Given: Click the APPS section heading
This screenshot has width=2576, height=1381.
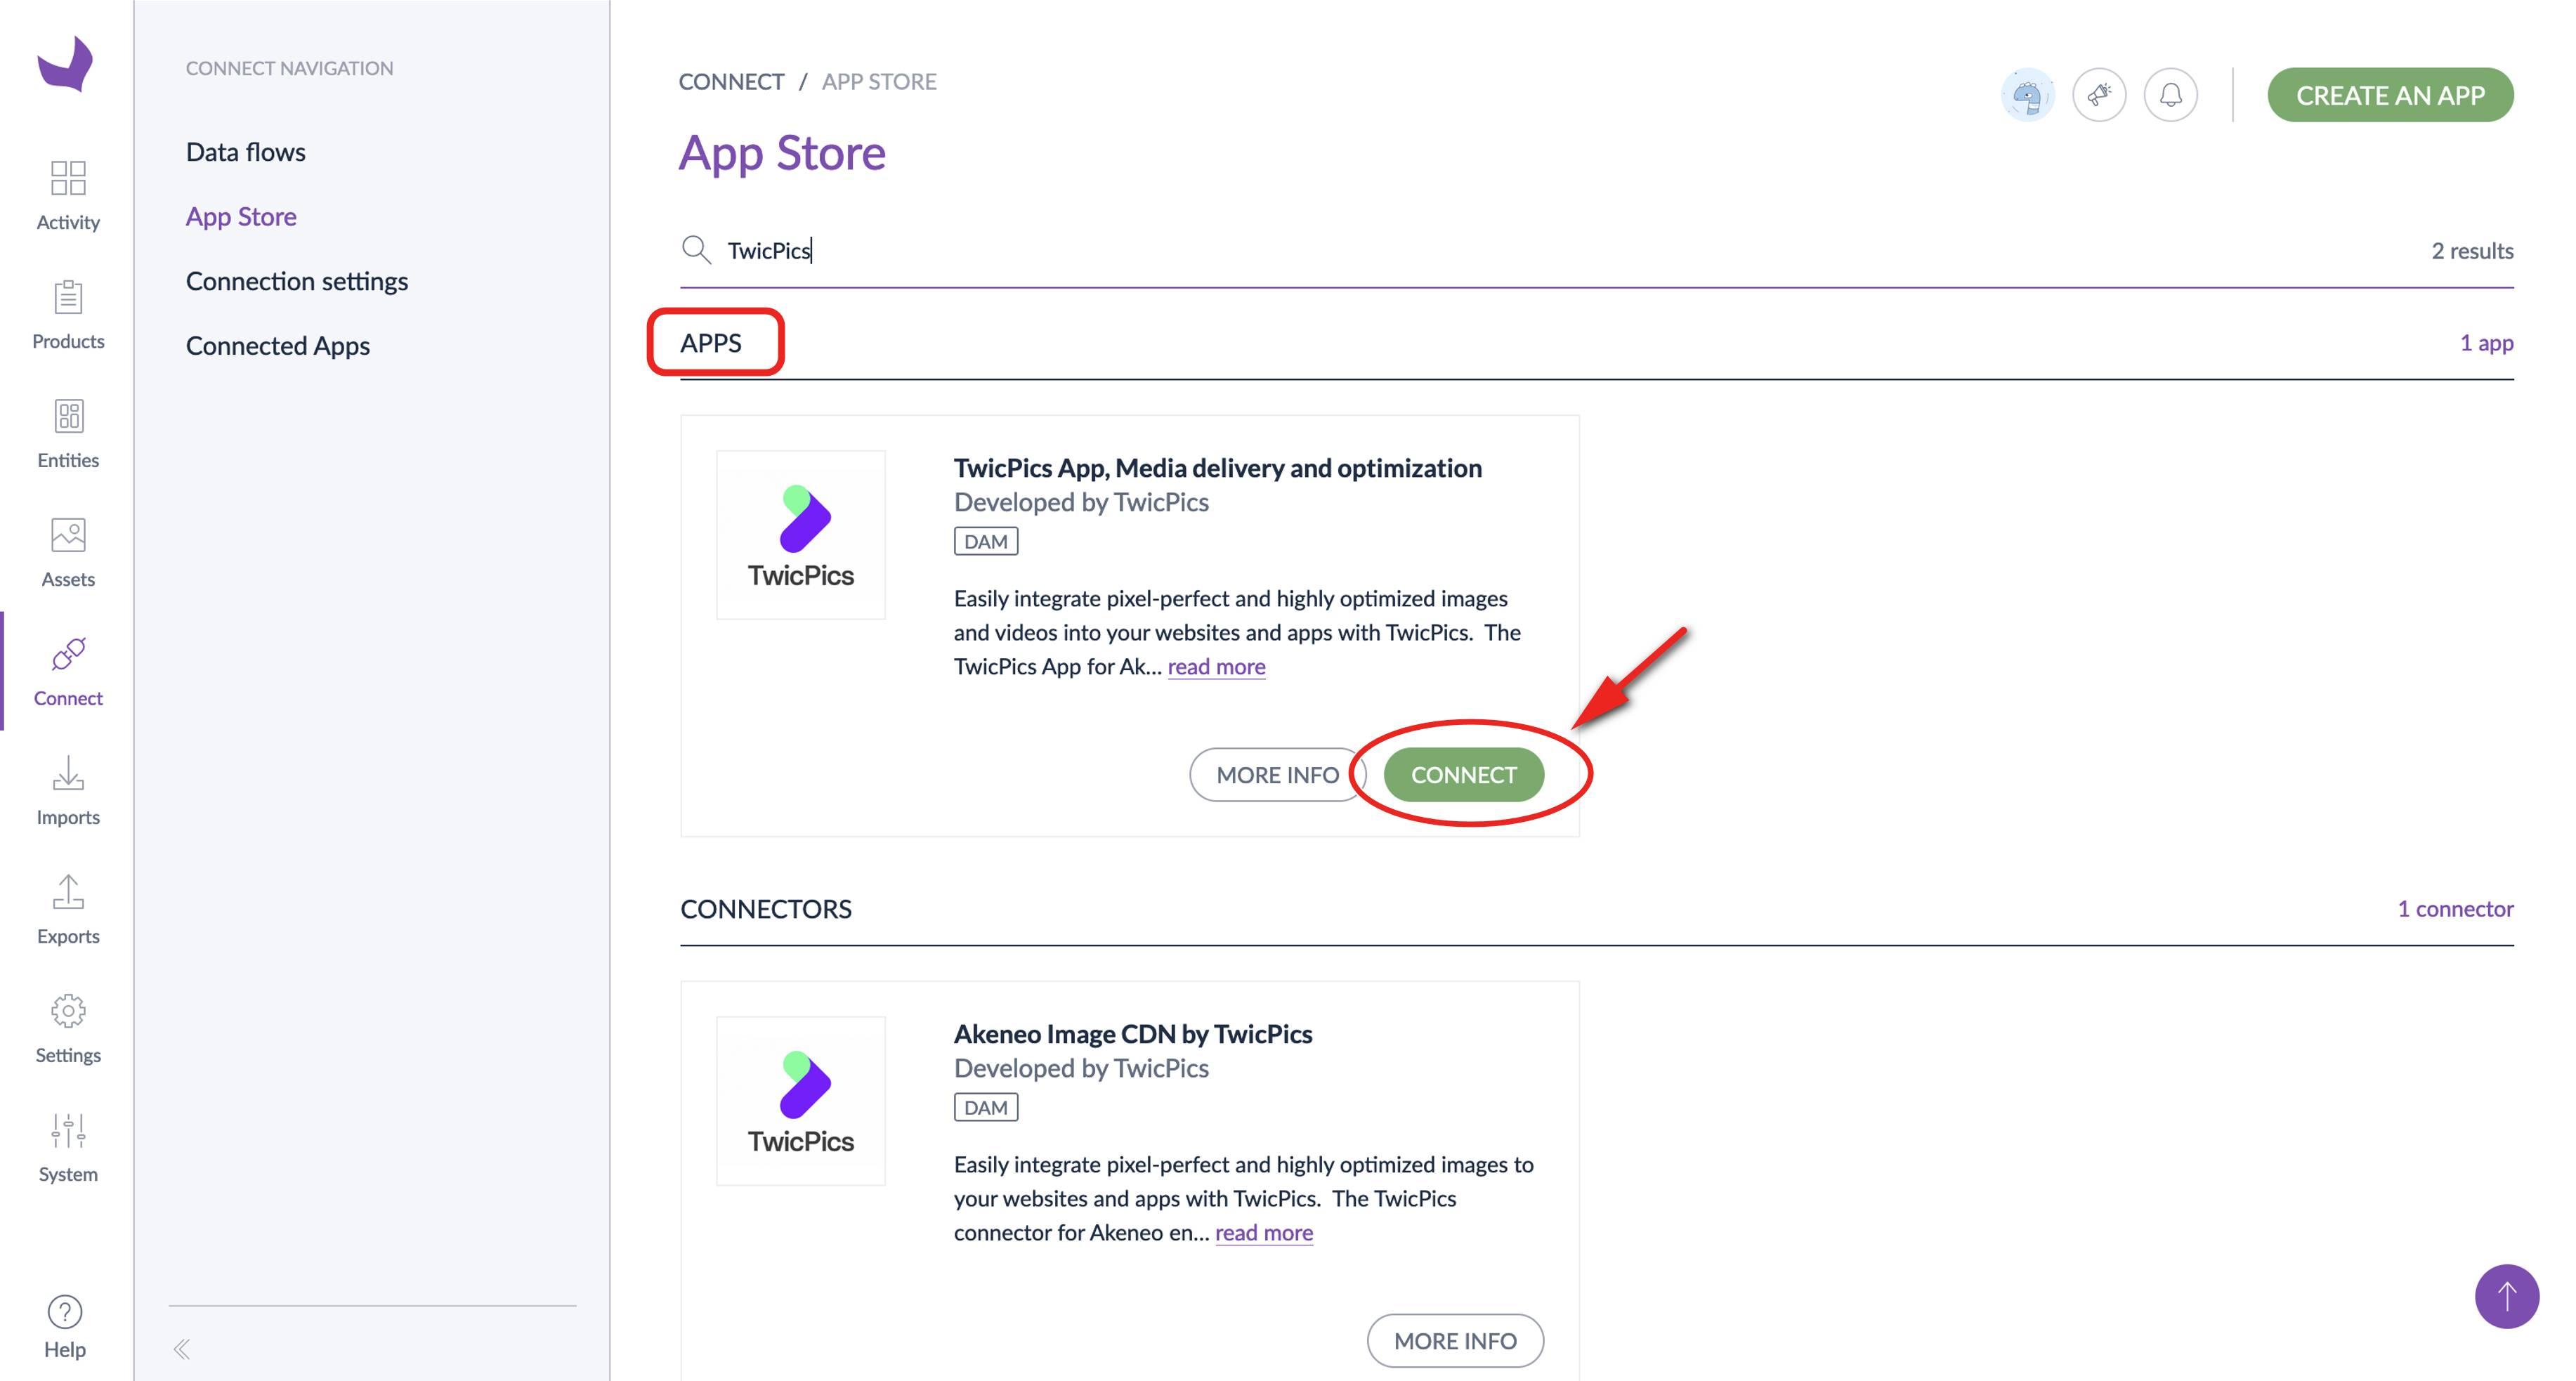Looking at the screenshot, I should click(x=711, y=343).
